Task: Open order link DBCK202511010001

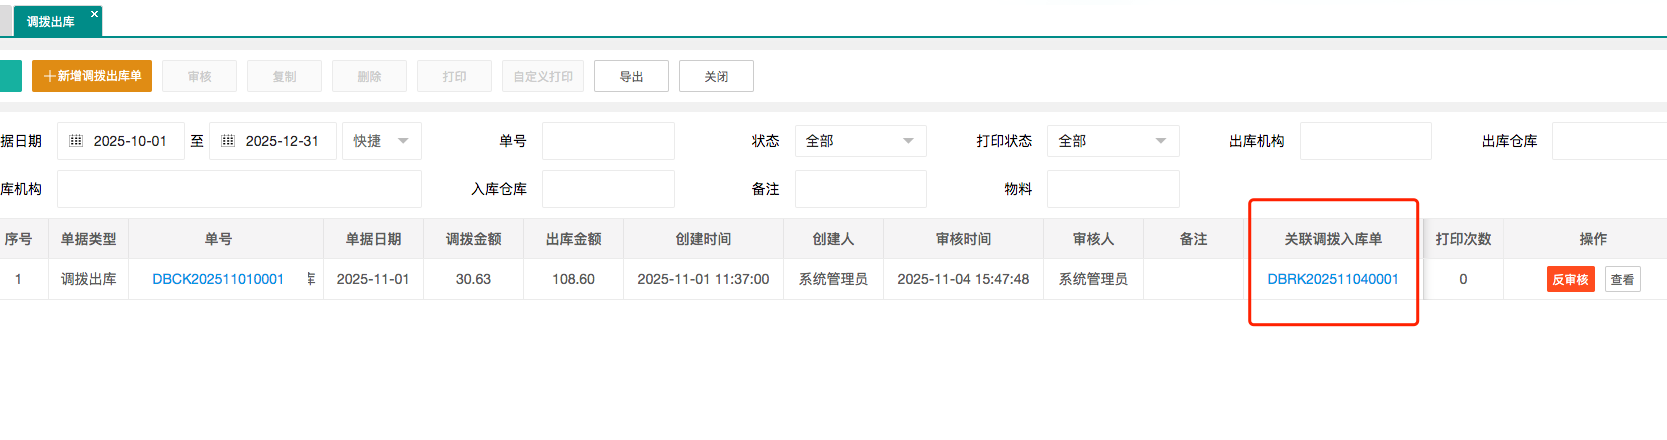Action: pos(218,279)
